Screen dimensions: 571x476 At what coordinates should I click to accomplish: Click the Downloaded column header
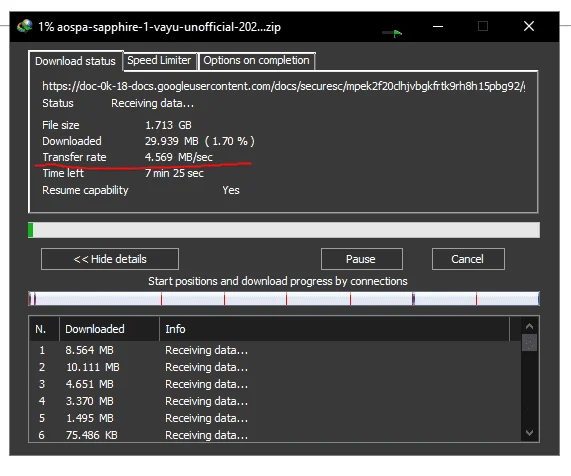[x=109, y=329]
